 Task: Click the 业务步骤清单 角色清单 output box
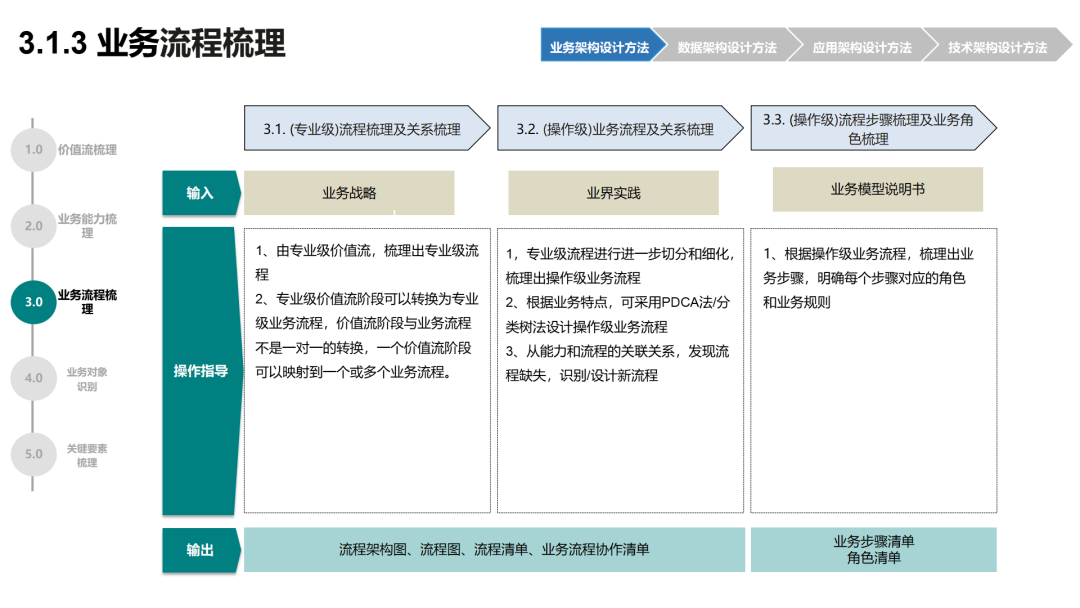[x=873, y=549]
